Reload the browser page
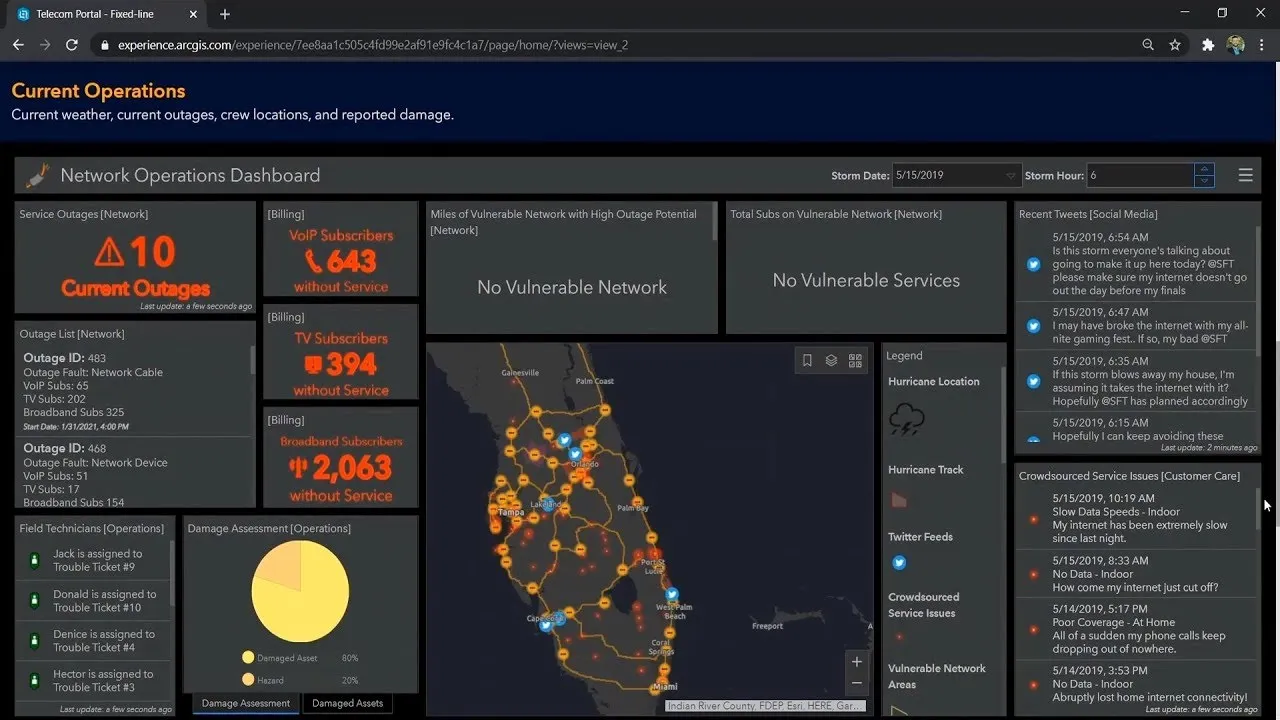This screenshot has height=720, width=1280. 71,45
